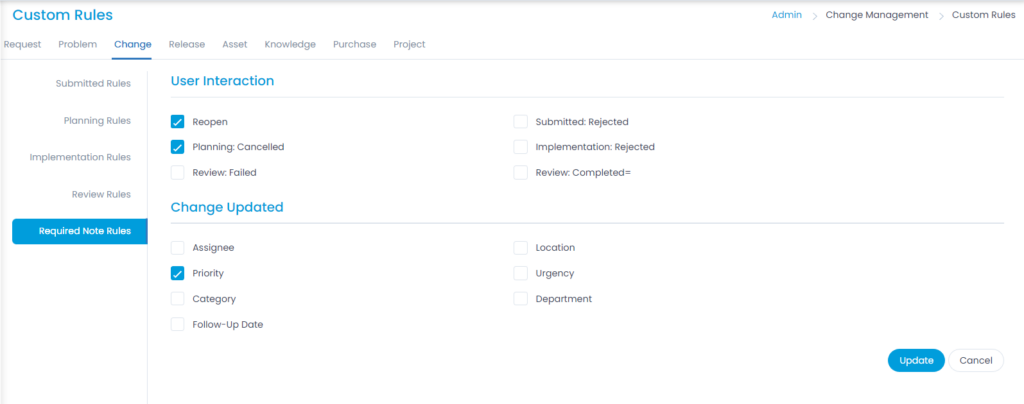
Task: Uncheck the Priority checkbox
Action: pos(178,273)
